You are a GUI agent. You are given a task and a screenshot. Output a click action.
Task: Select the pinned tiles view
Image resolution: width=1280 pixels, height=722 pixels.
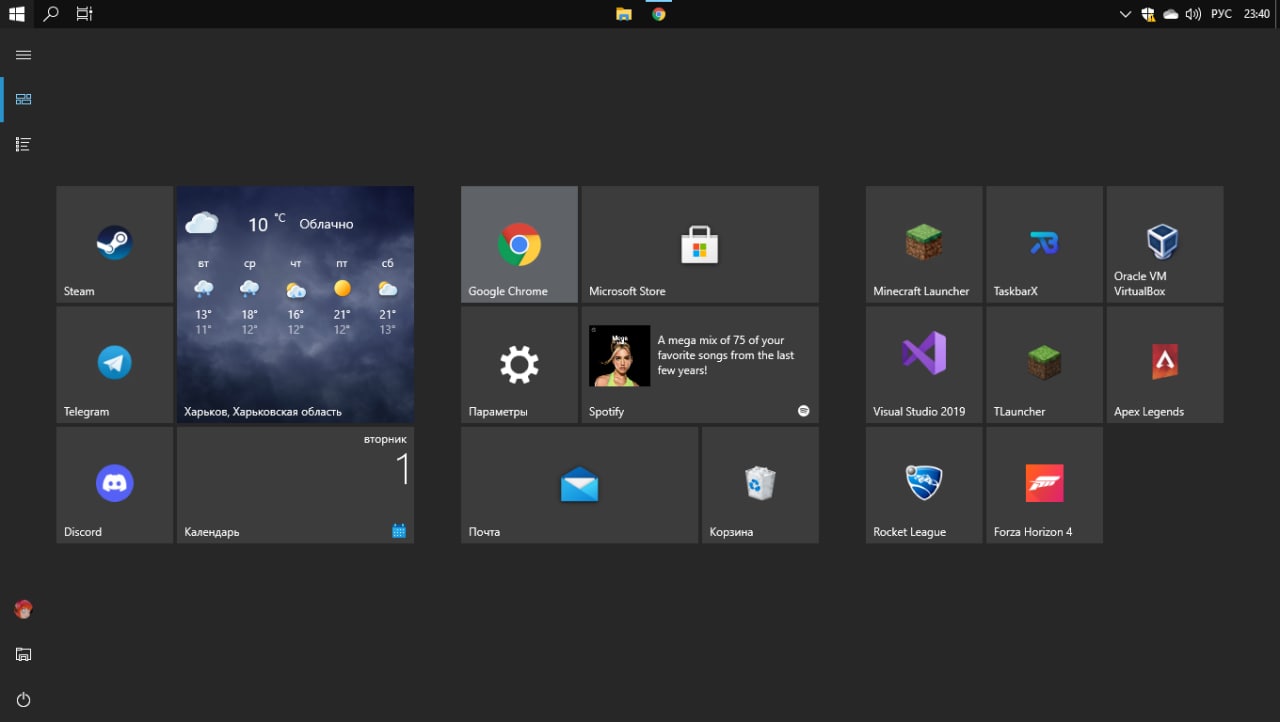(24, 99)
